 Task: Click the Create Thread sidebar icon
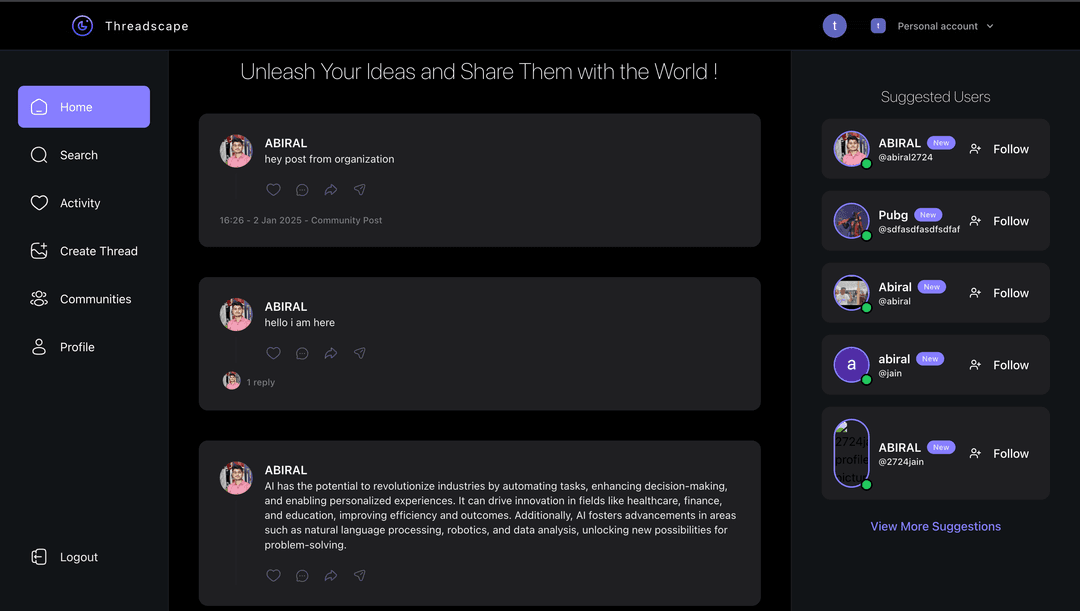coord(39,251)
